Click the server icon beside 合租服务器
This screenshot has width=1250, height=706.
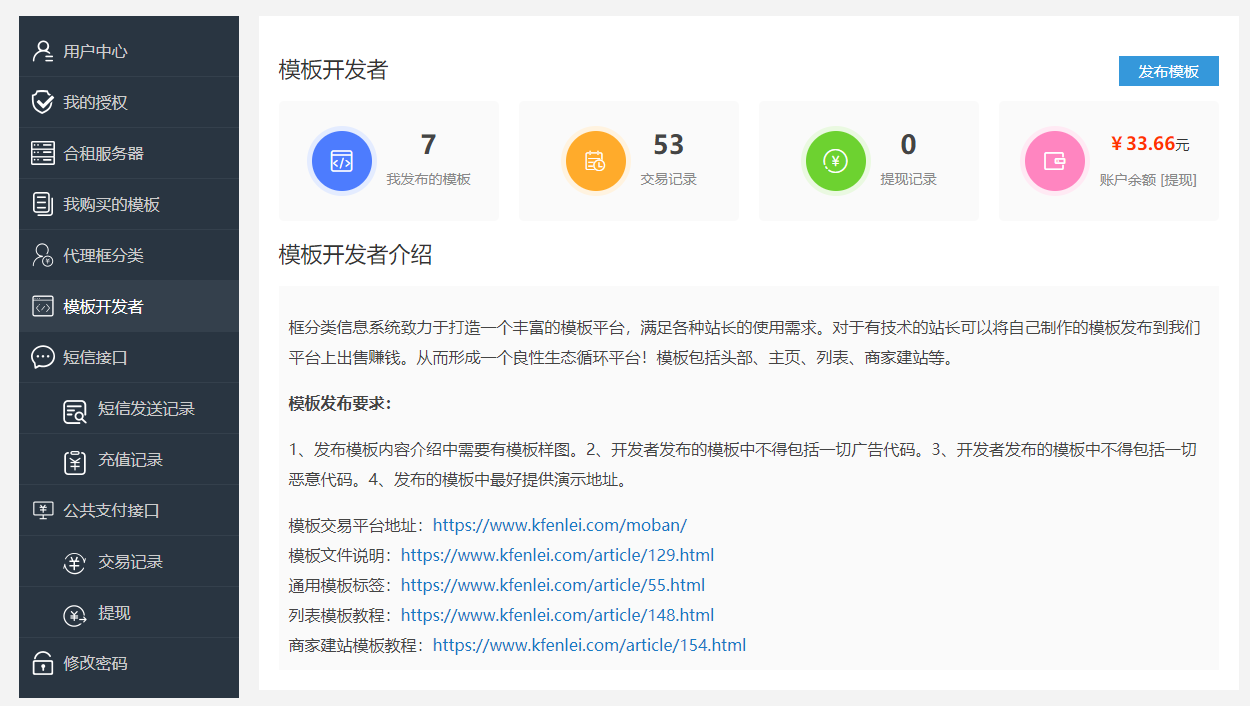pyautogui.click(x=42, y=153)
